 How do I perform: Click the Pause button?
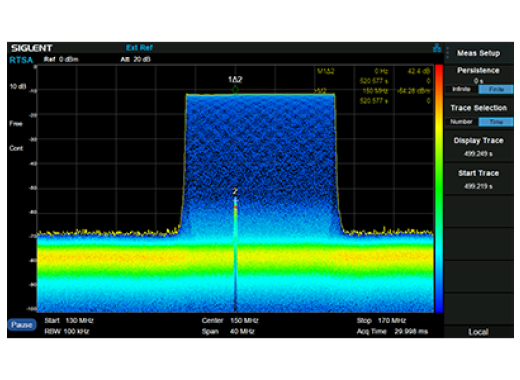tap(22, 325)
